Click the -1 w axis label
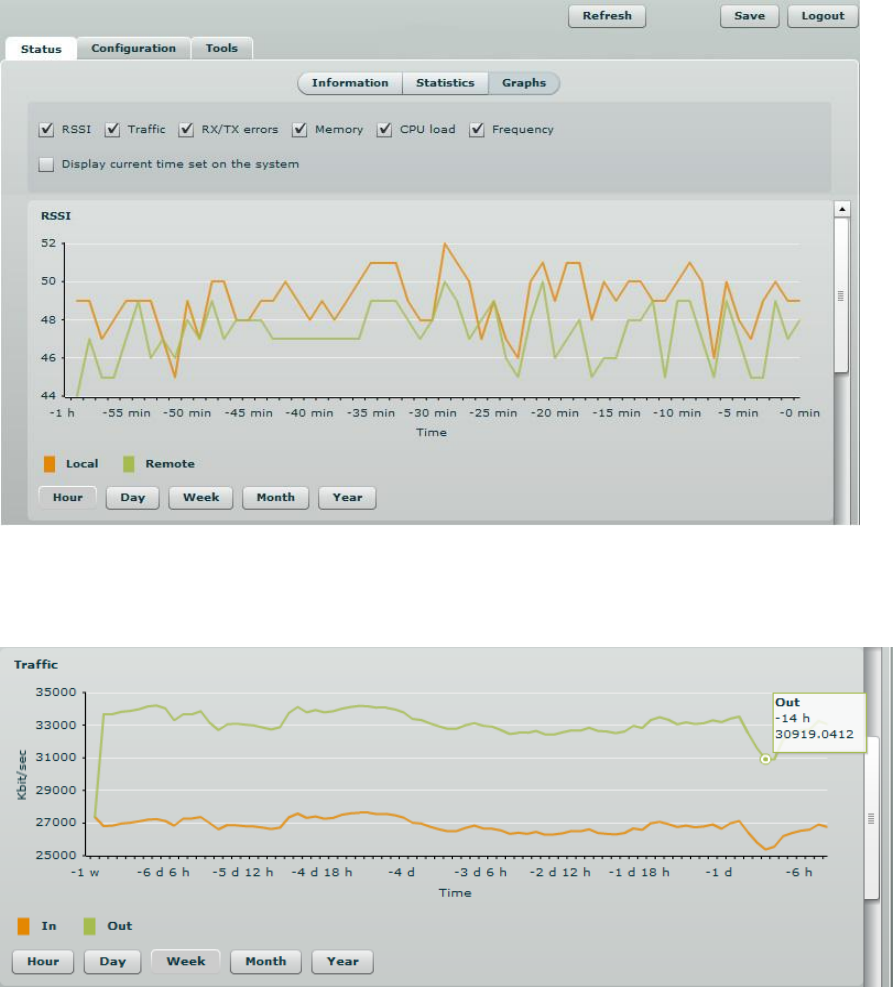The image size is (893, 987). coord(85,872)
